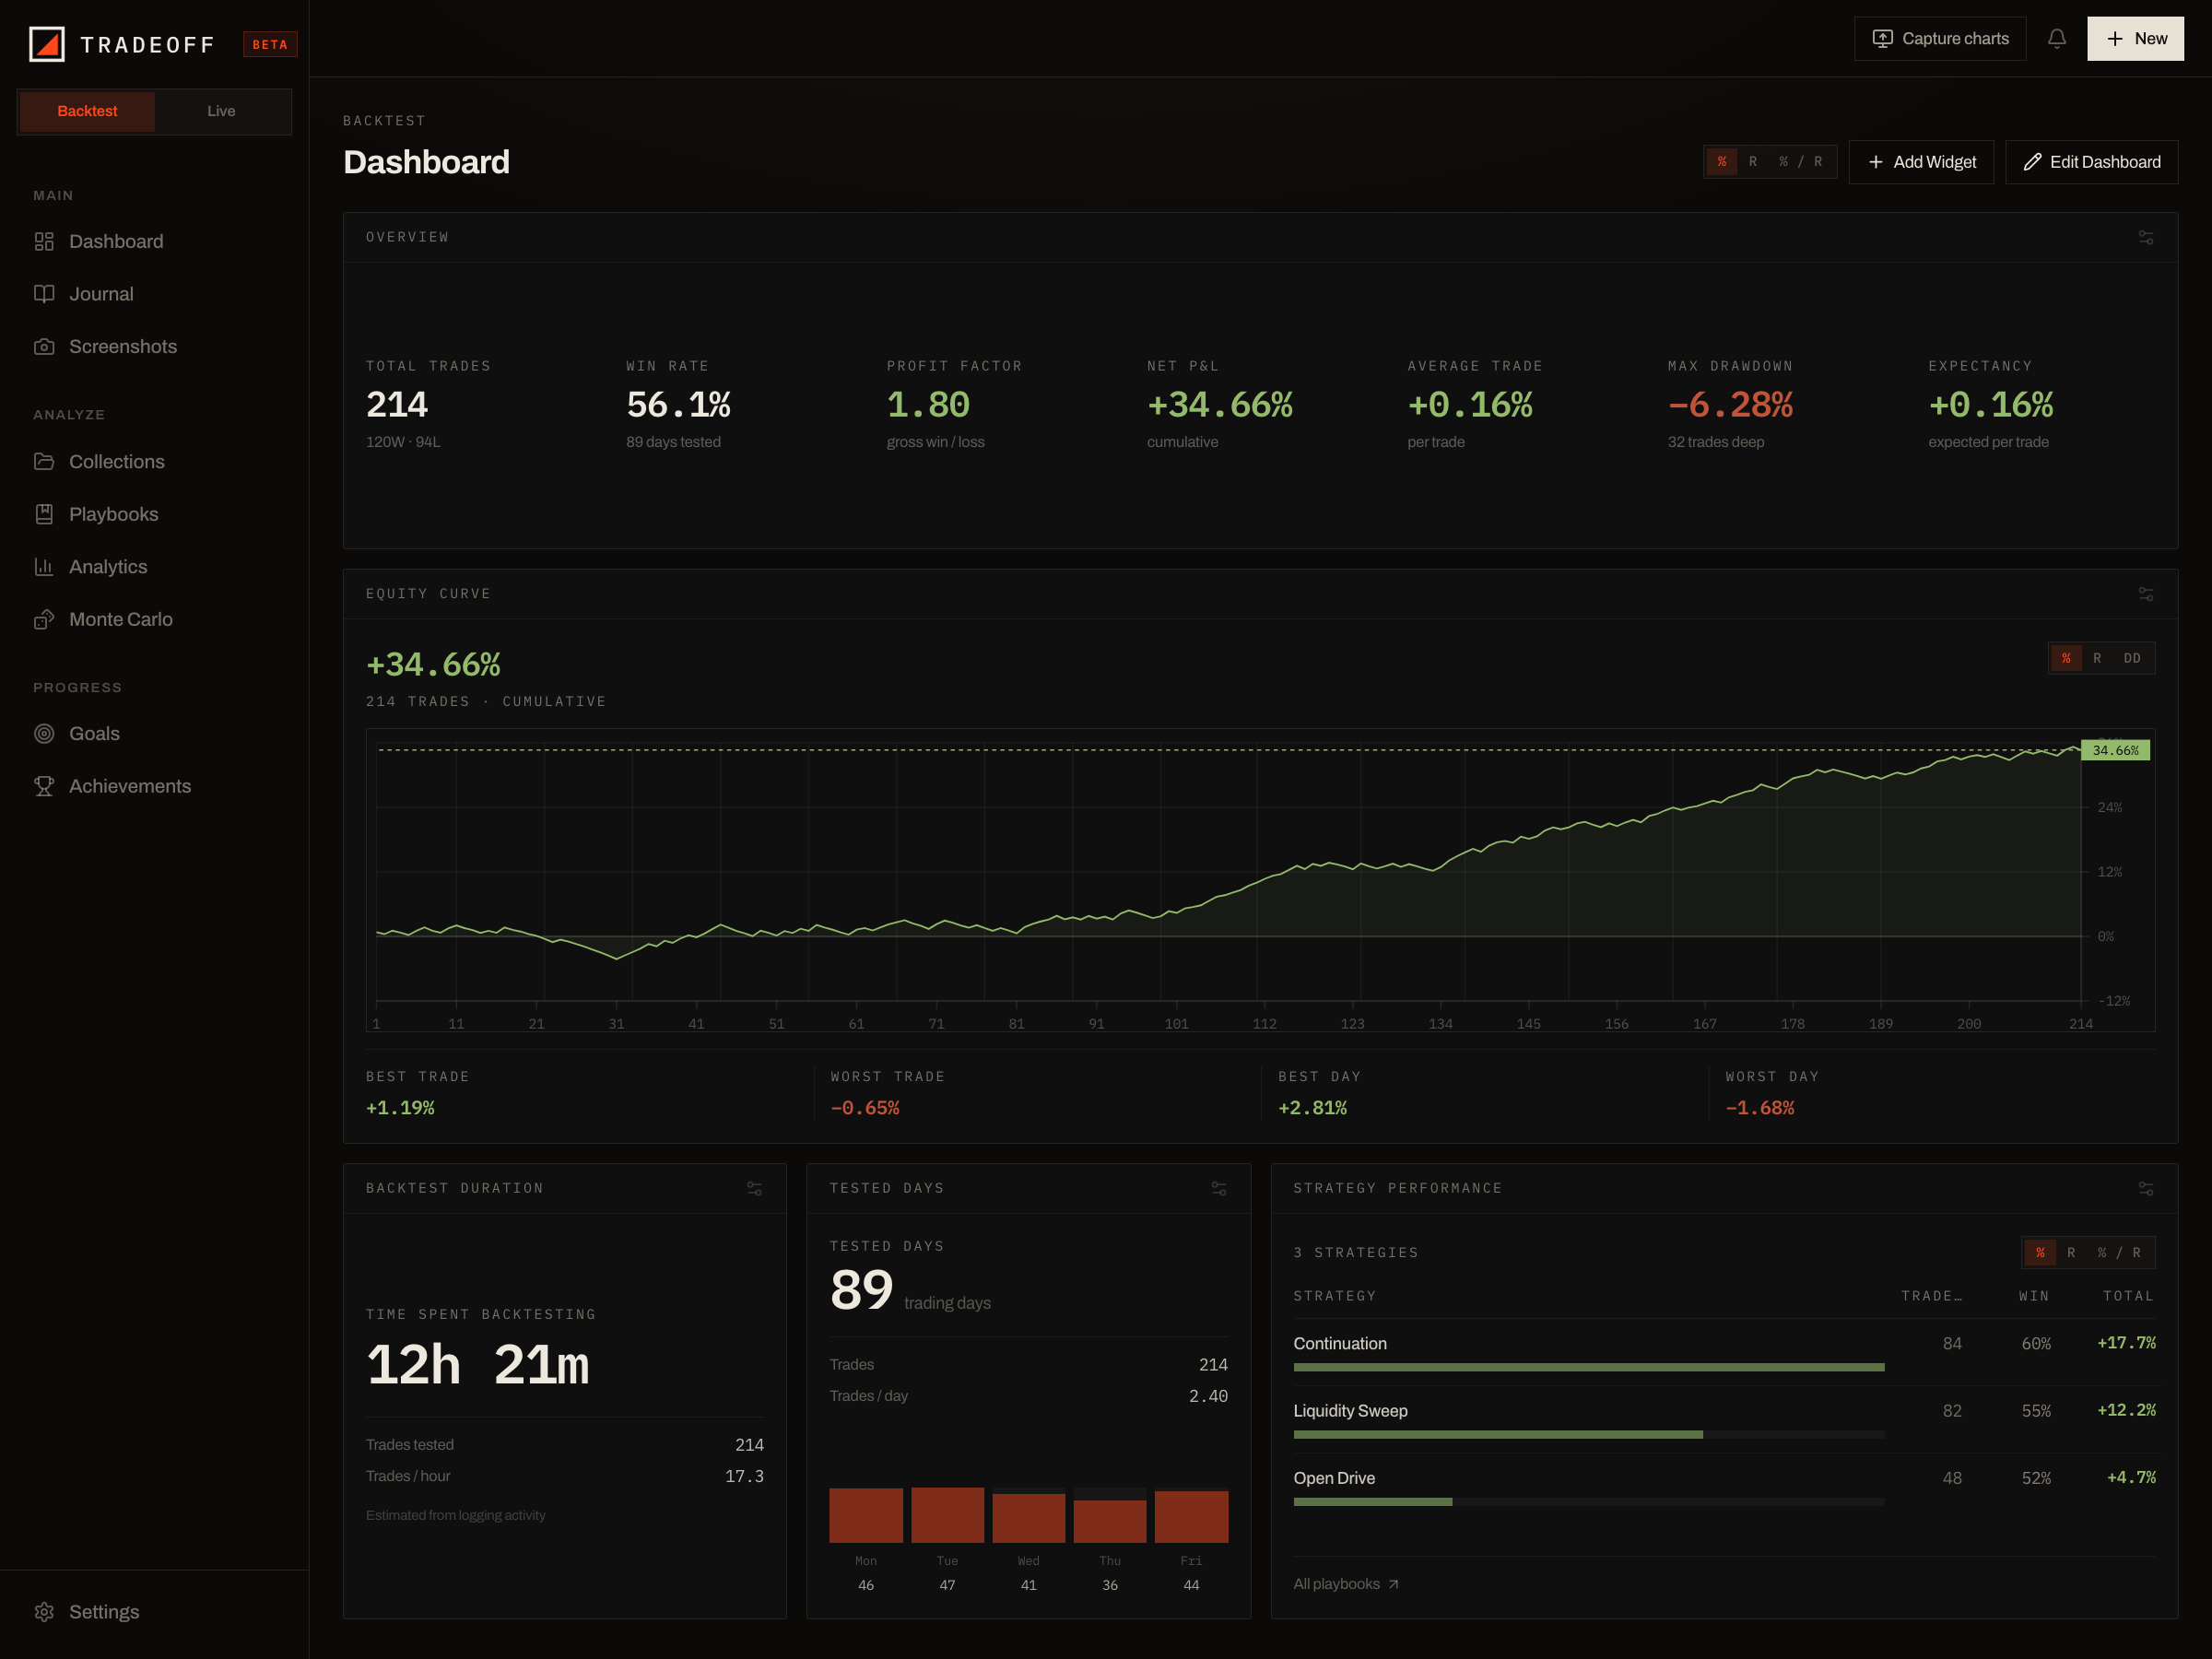Click the Capture charts button
Screen dimensions: 2212x1659
(1940, 39)
